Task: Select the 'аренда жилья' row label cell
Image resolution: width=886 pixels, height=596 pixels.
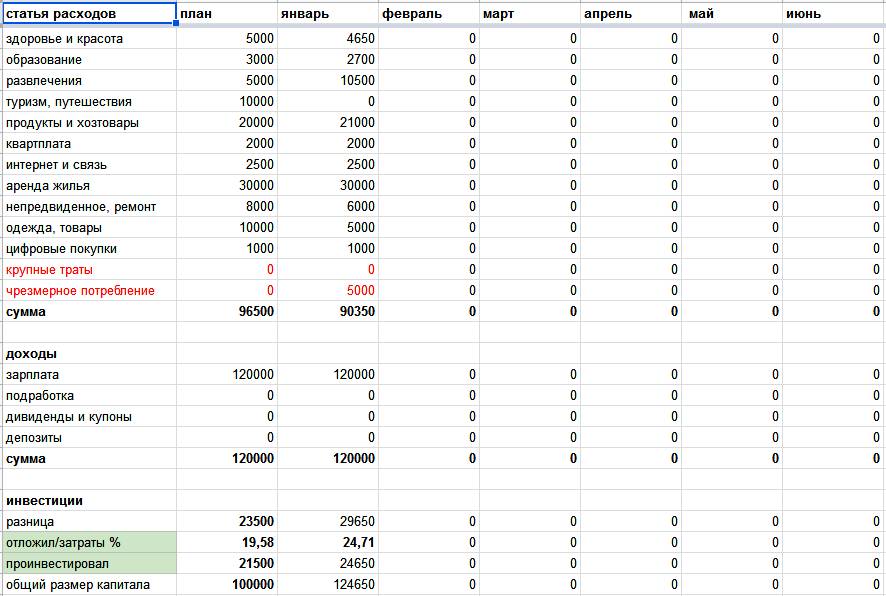Action: (88, 186)
